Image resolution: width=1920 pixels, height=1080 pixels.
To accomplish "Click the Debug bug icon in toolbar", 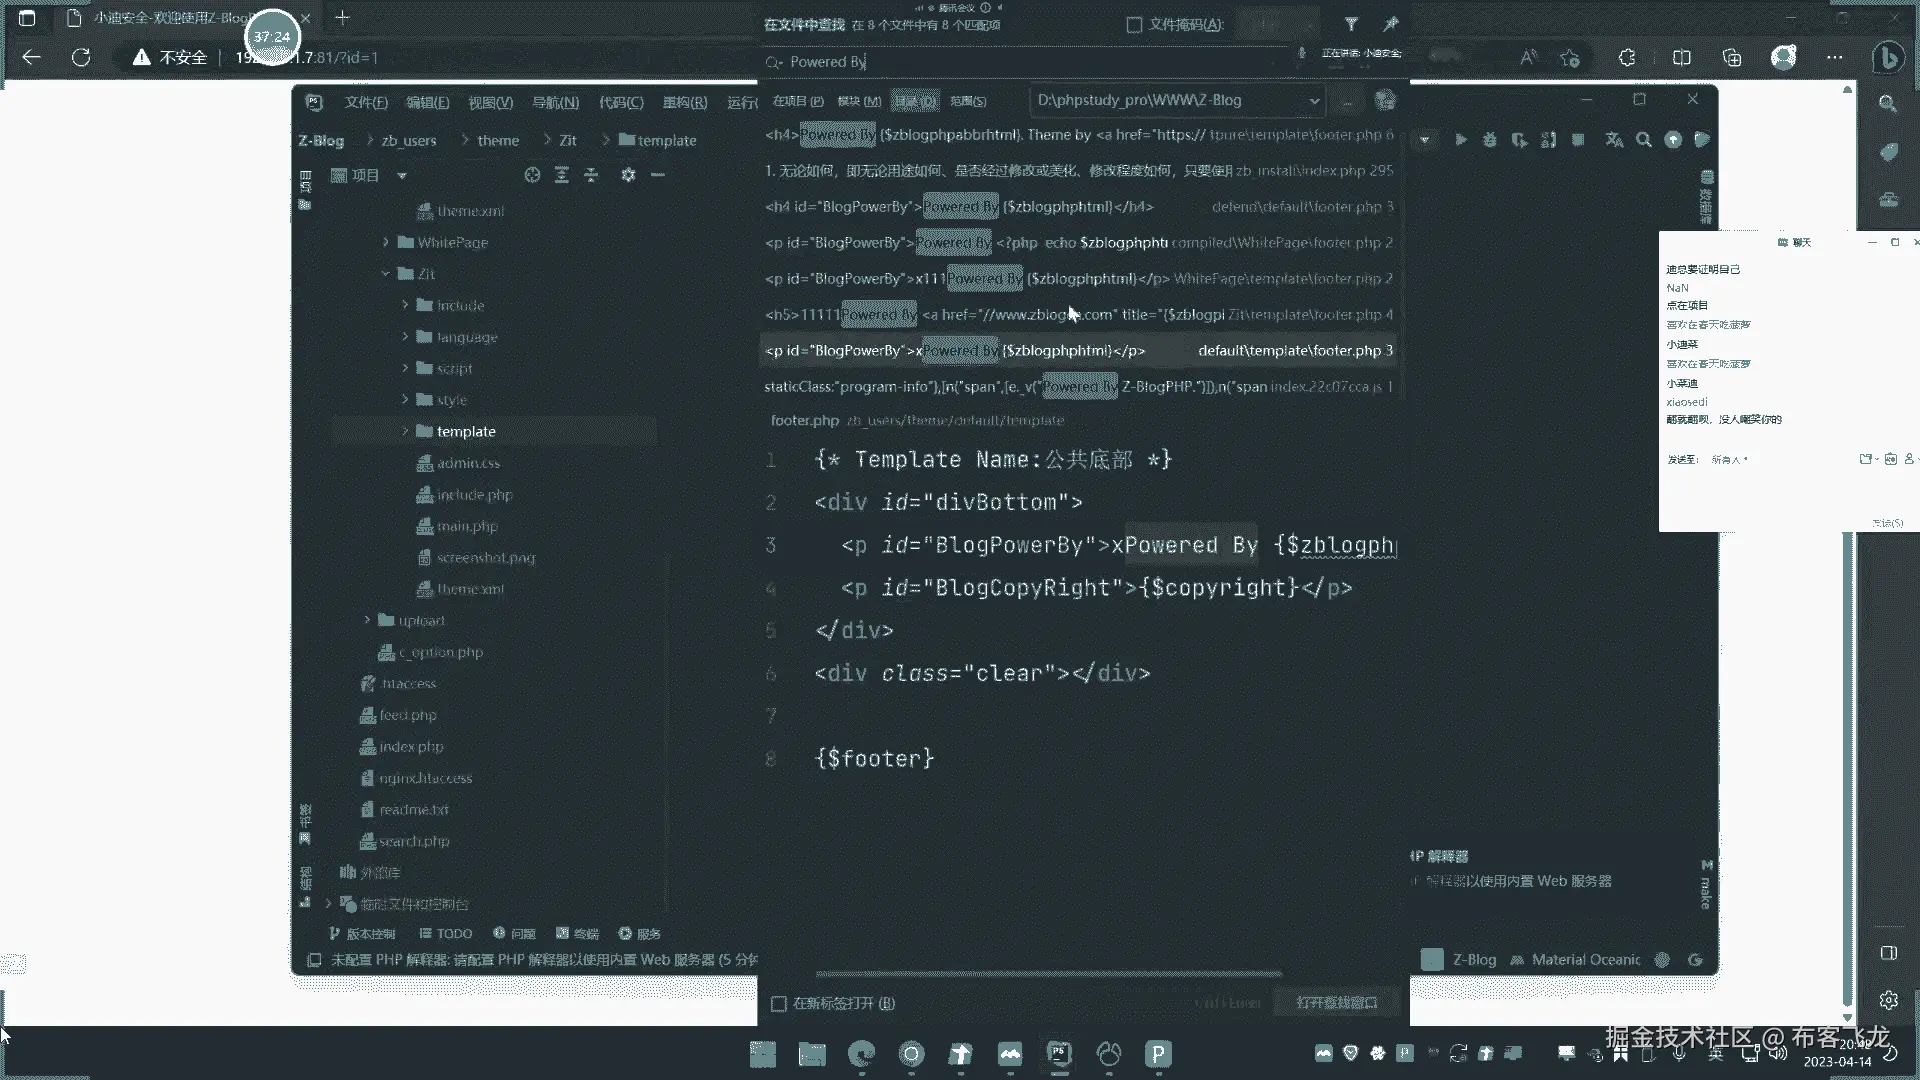I will tap(1489, 140).
